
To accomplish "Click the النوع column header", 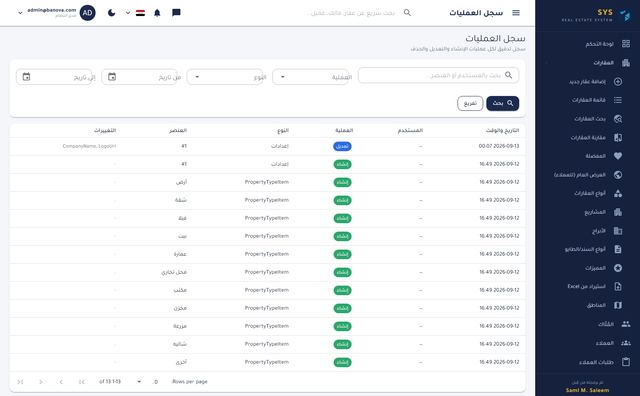I will point(283,130).
